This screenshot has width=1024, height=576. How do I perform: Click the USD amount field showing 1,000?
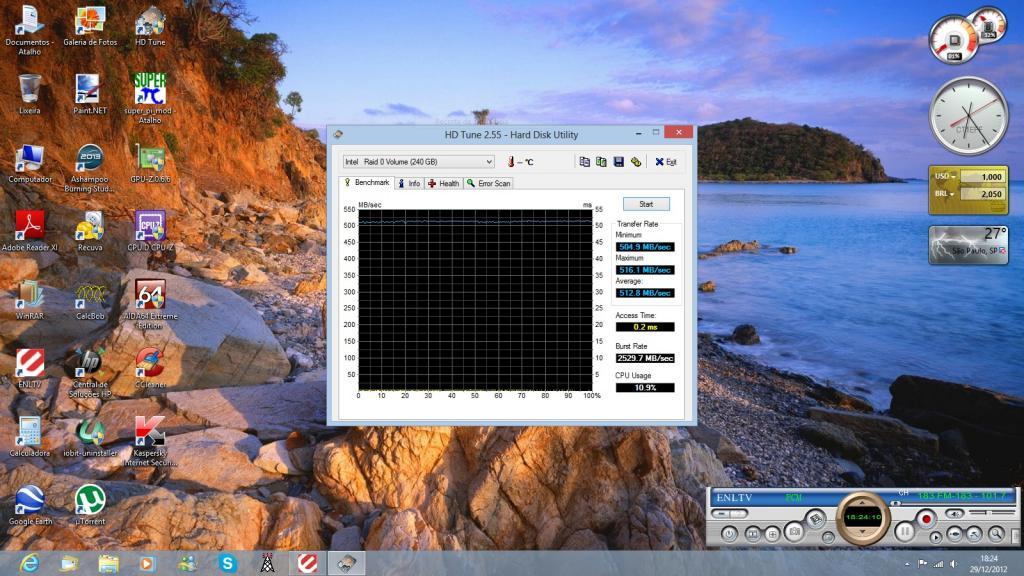coord(983,176)
